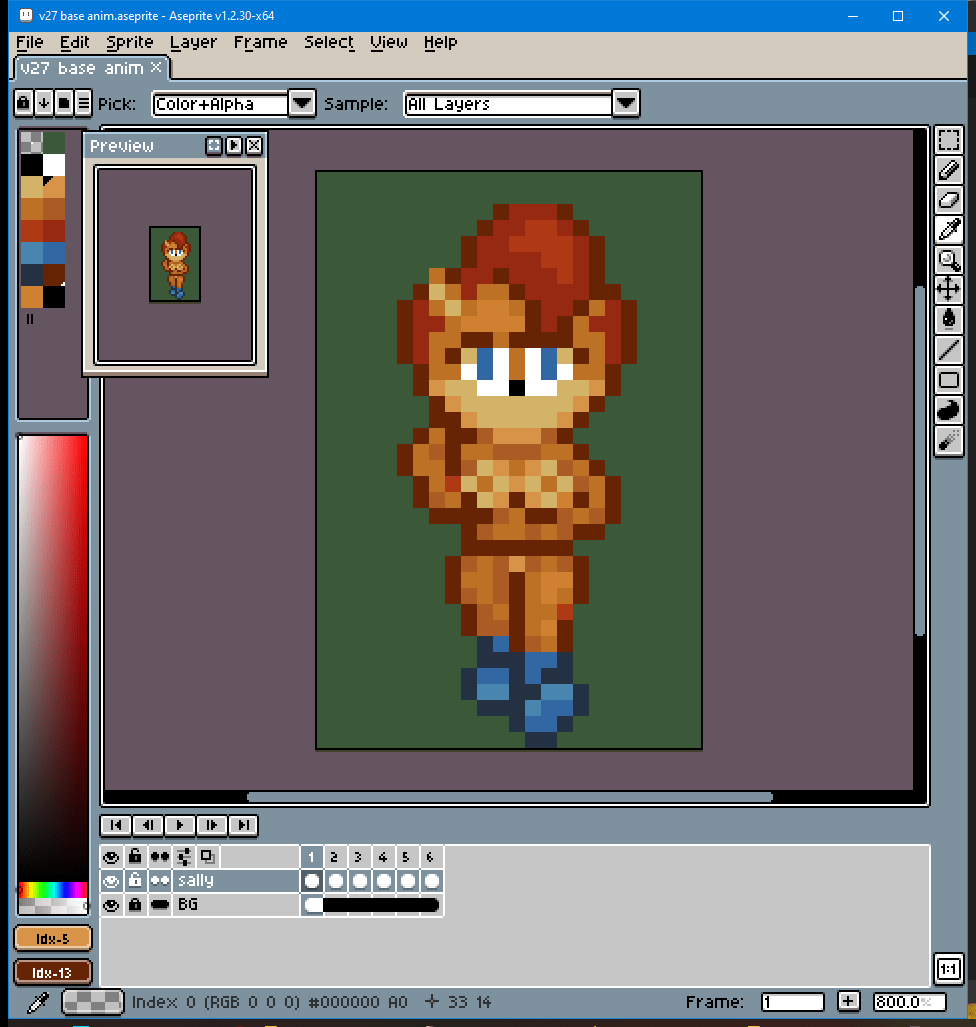Hide the BG layer
The image size is (976, 1027).
coord(111,905)
